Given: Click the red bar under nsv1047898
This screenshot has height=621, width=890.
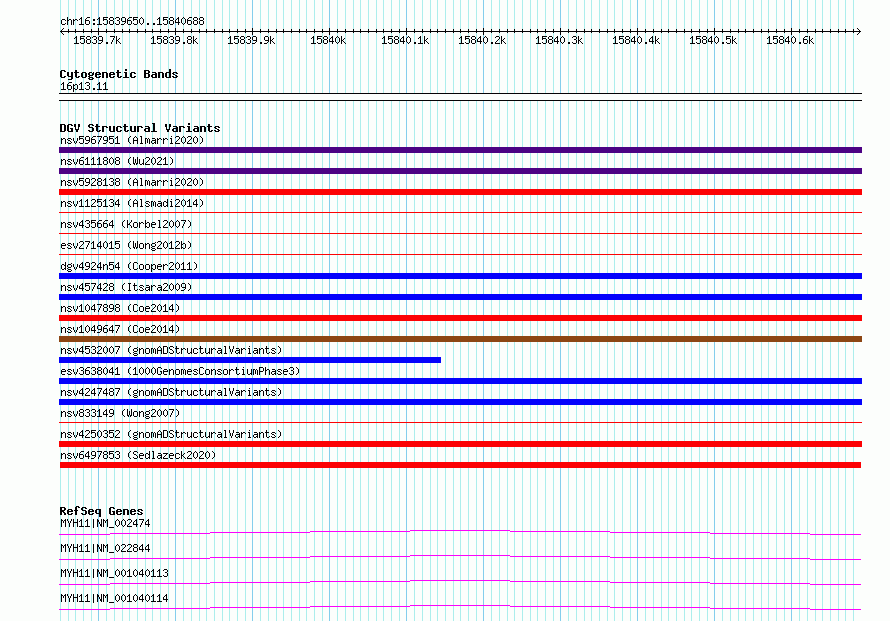Looking at the screenshot, I should click(460, 318).
